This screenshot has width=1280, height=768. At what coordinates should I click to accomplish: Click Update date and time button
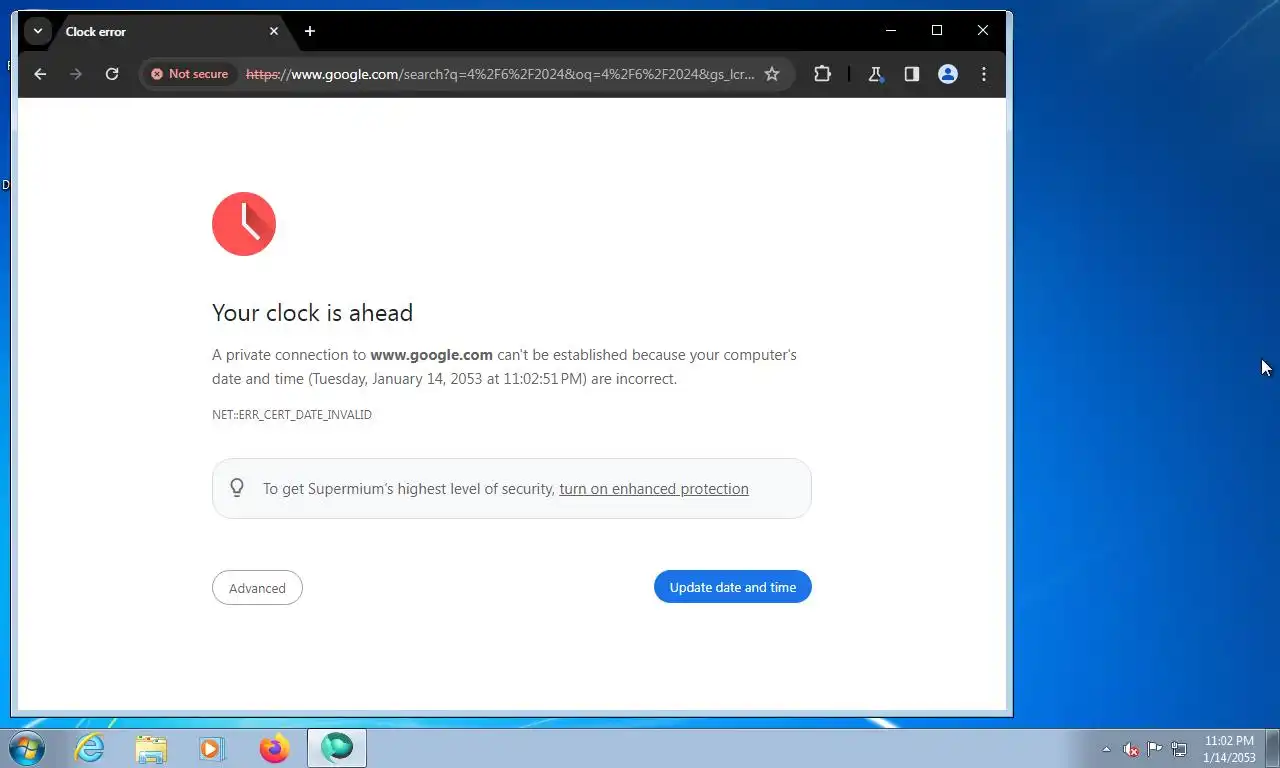tap(733, 587)
